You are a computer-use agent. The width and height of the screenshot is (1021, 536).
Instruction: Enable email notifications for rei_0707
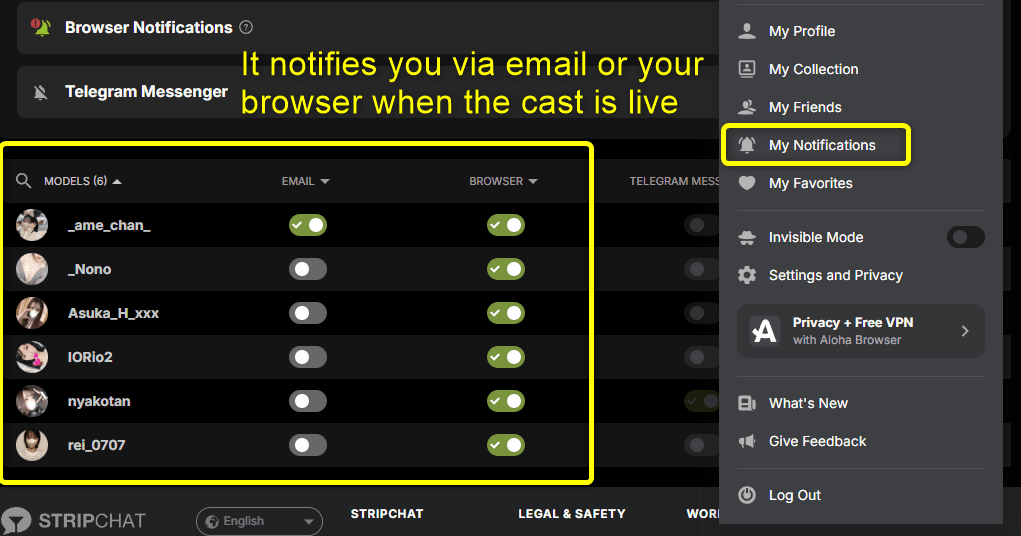(308, 445)
